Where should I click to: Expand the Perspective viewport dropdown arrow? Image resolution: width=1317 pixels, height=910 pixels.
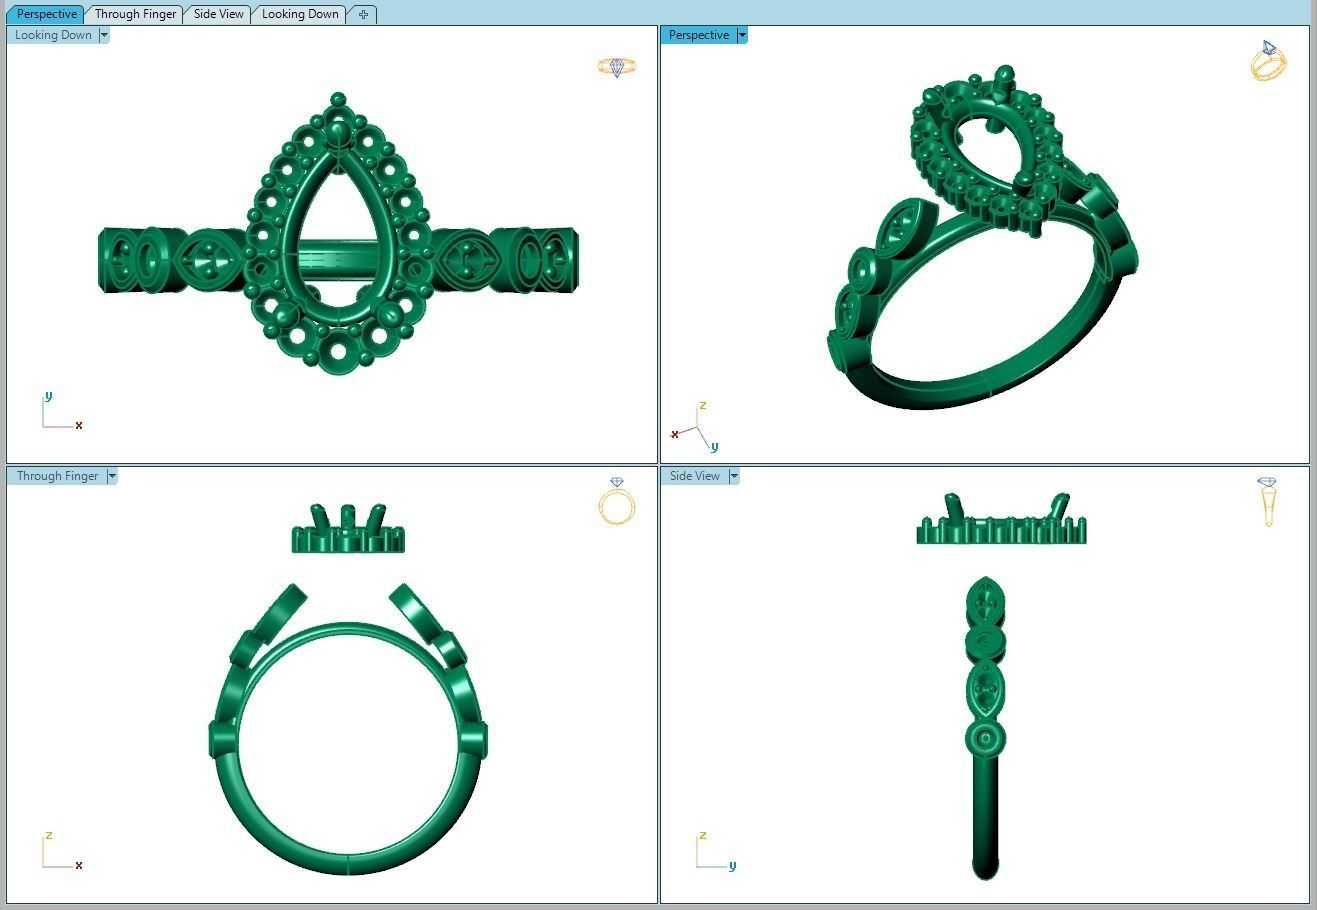coord(742,35)
